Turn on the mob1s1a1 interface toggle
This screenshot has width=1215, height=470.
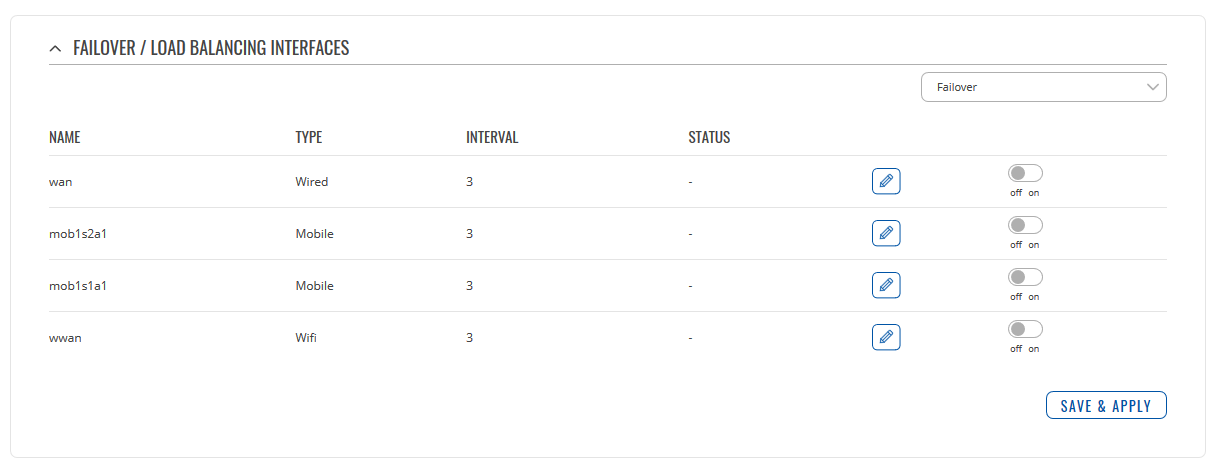(x=1025, y=277)
